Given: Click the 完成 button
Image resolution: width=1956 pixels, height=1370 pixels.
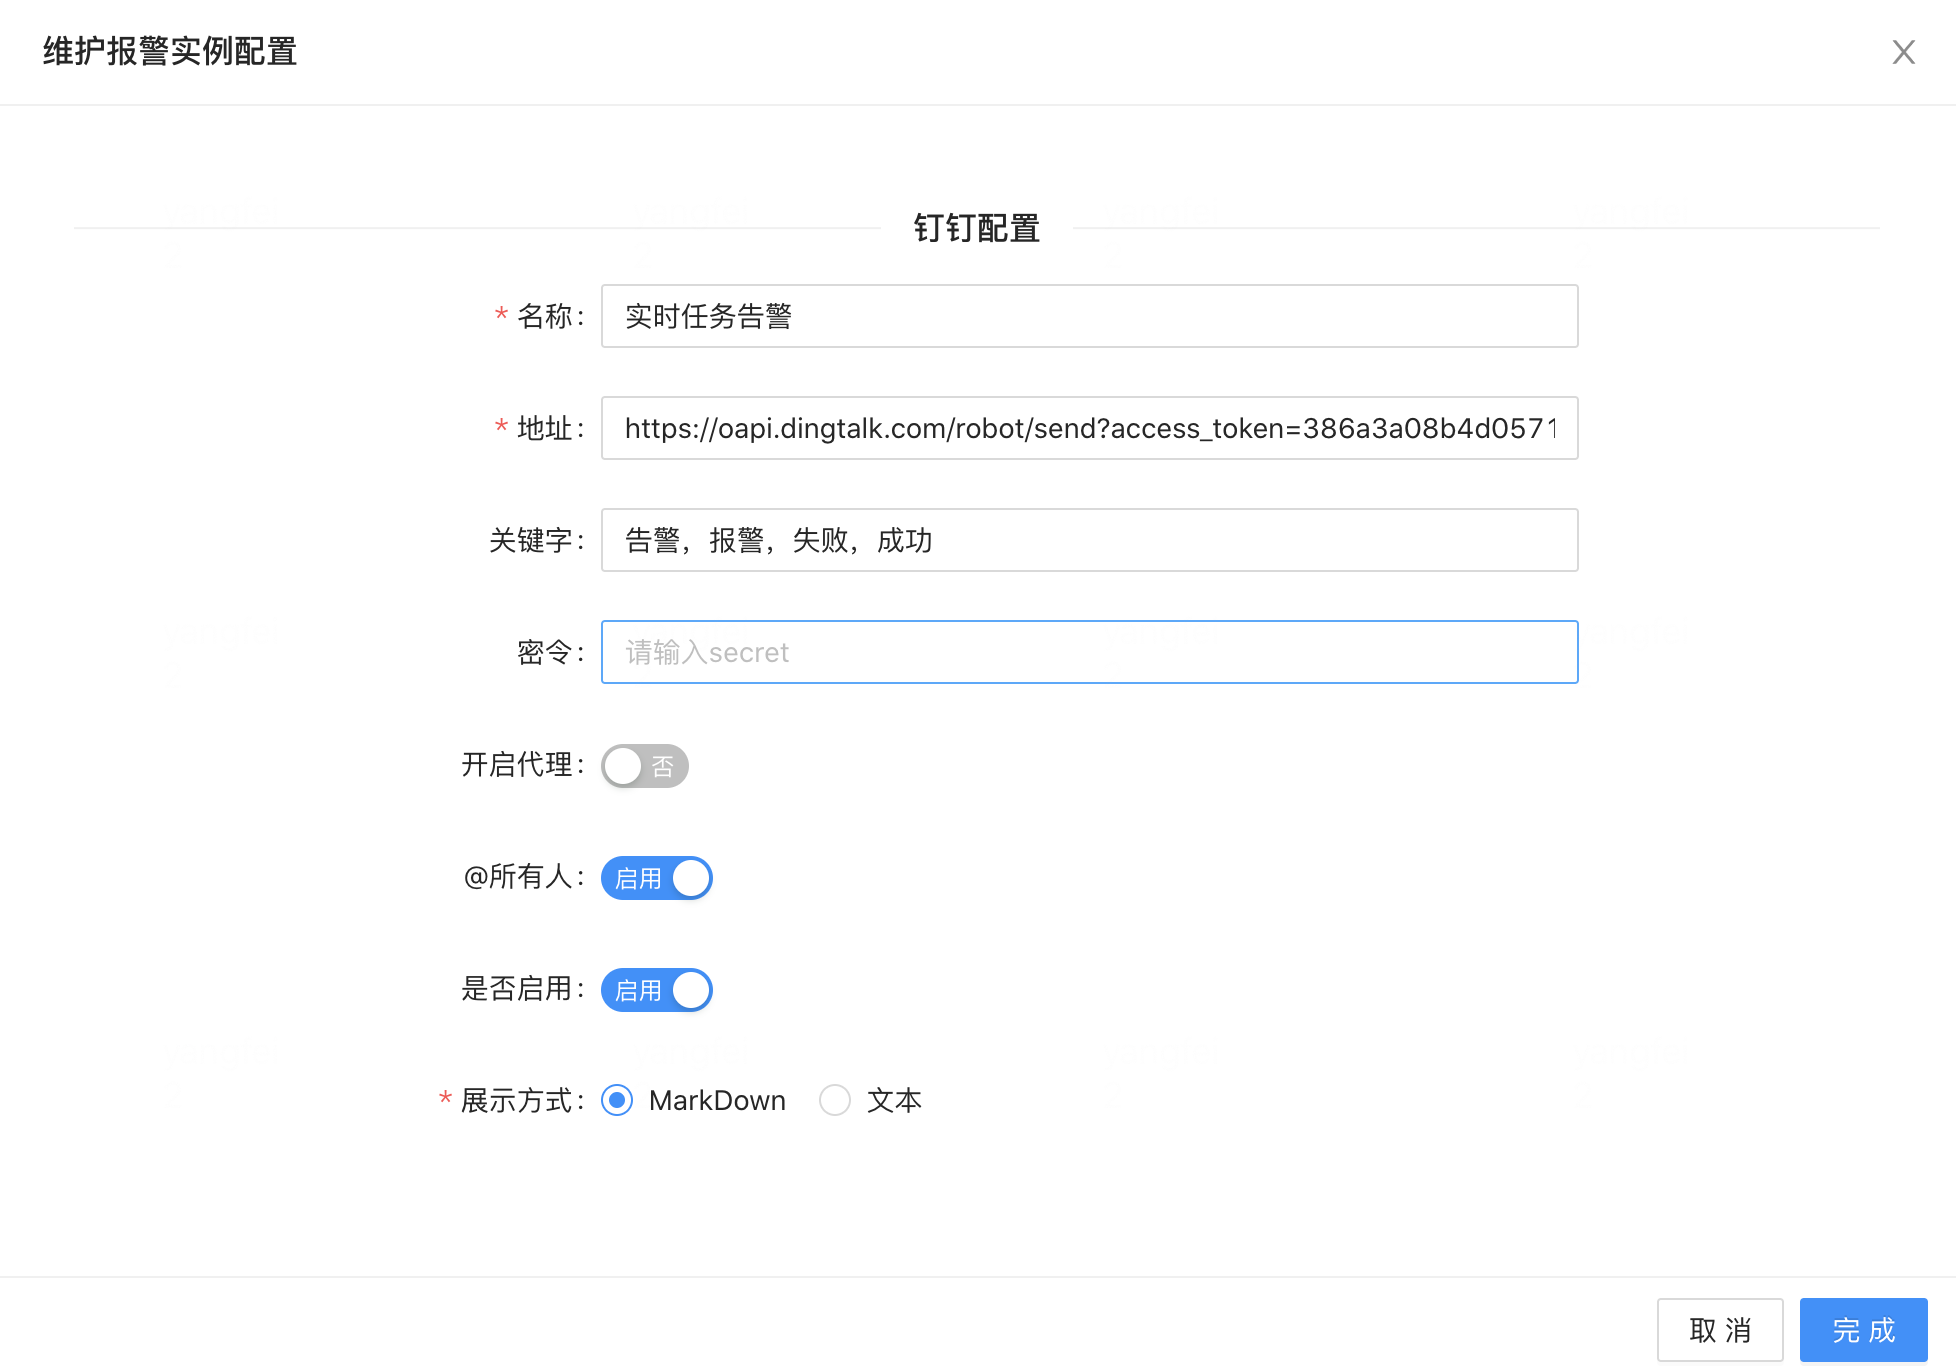Looking at the screenshot, I should click(1864, 1330).
